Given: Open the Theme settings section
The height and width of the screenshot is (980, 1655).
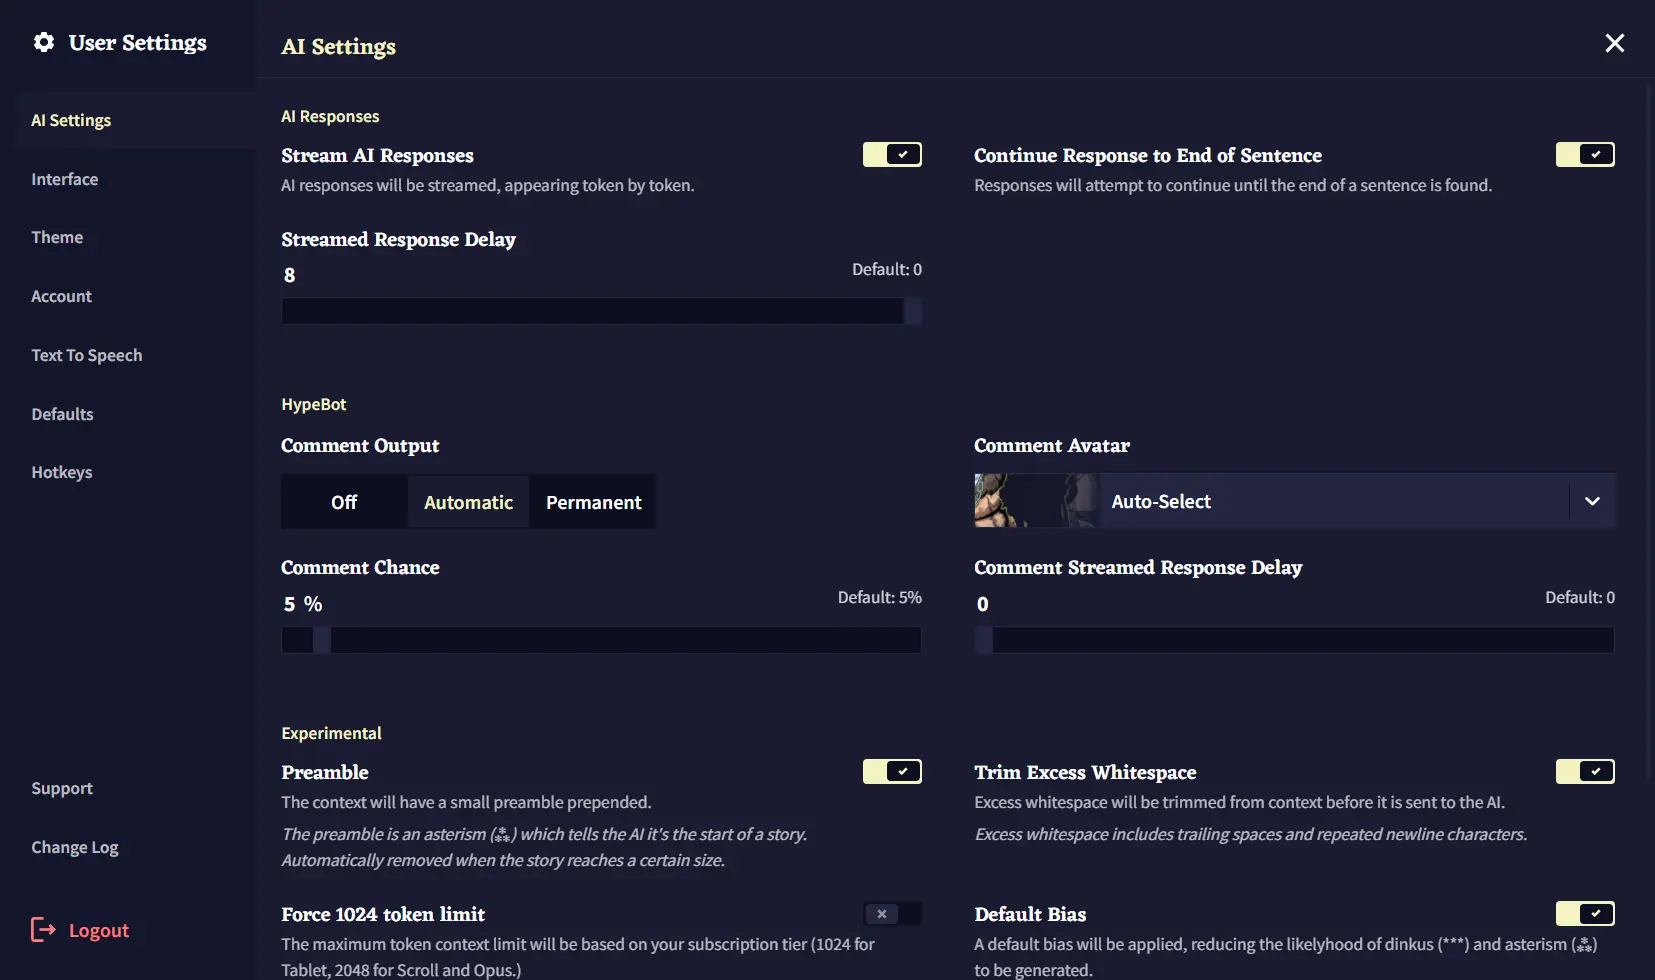Looking at the screenshot, I should 57,237.
